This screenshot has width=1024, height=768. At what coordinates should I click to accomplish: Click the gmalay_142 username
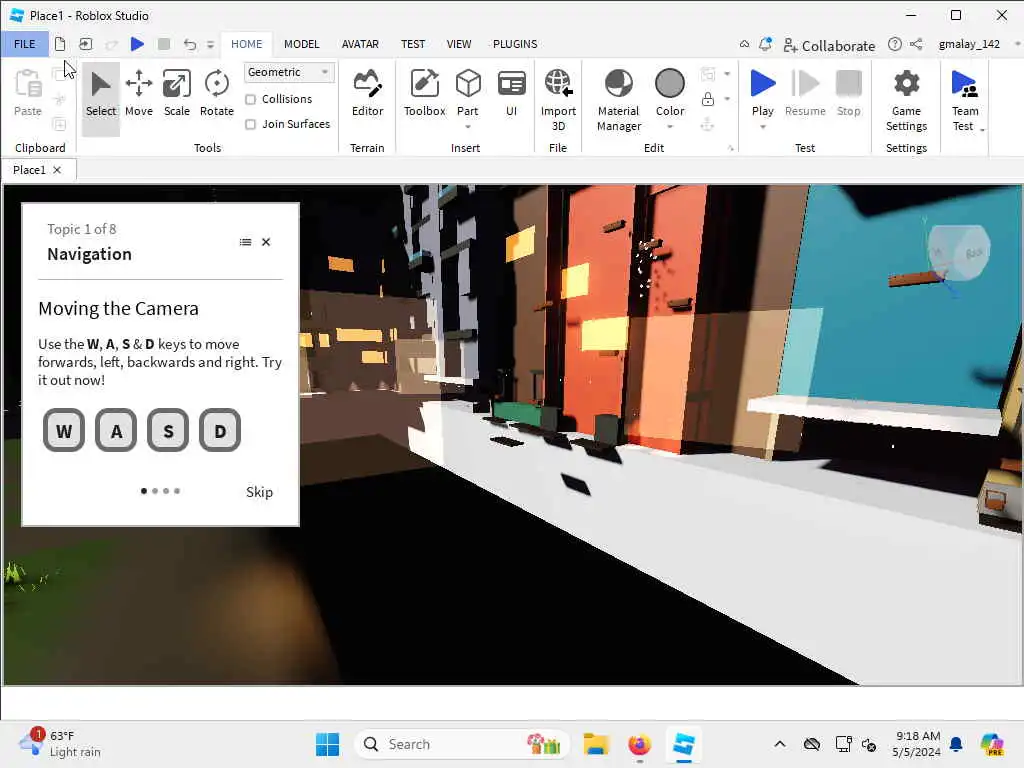[x=968, y=44]
